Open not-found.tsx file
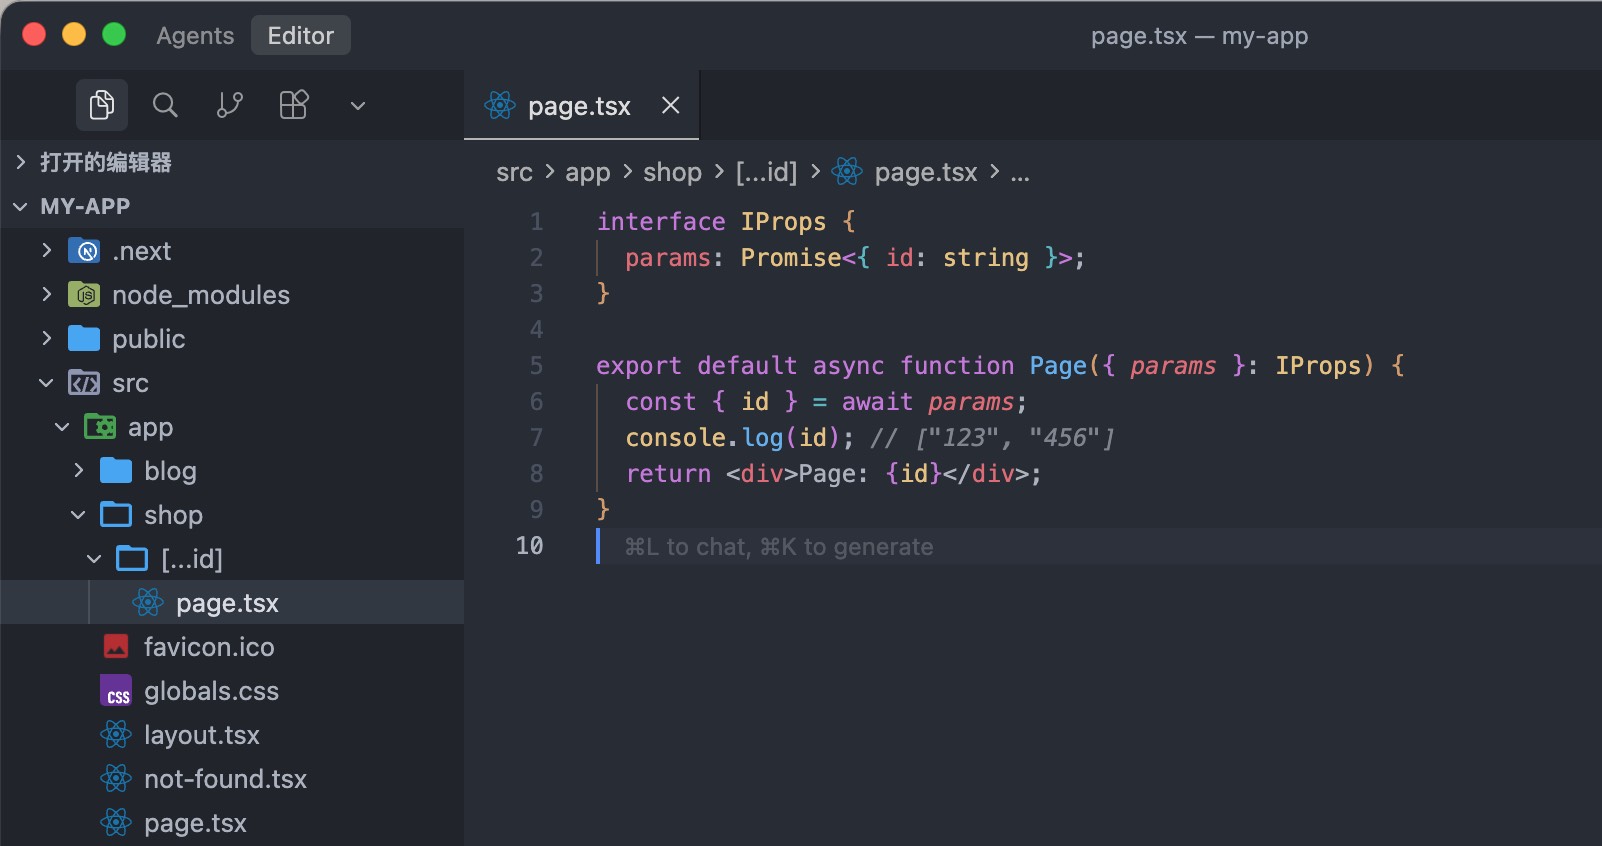Image resolution: width=1602 pixels, height=846 pixels. click(225, 779)
